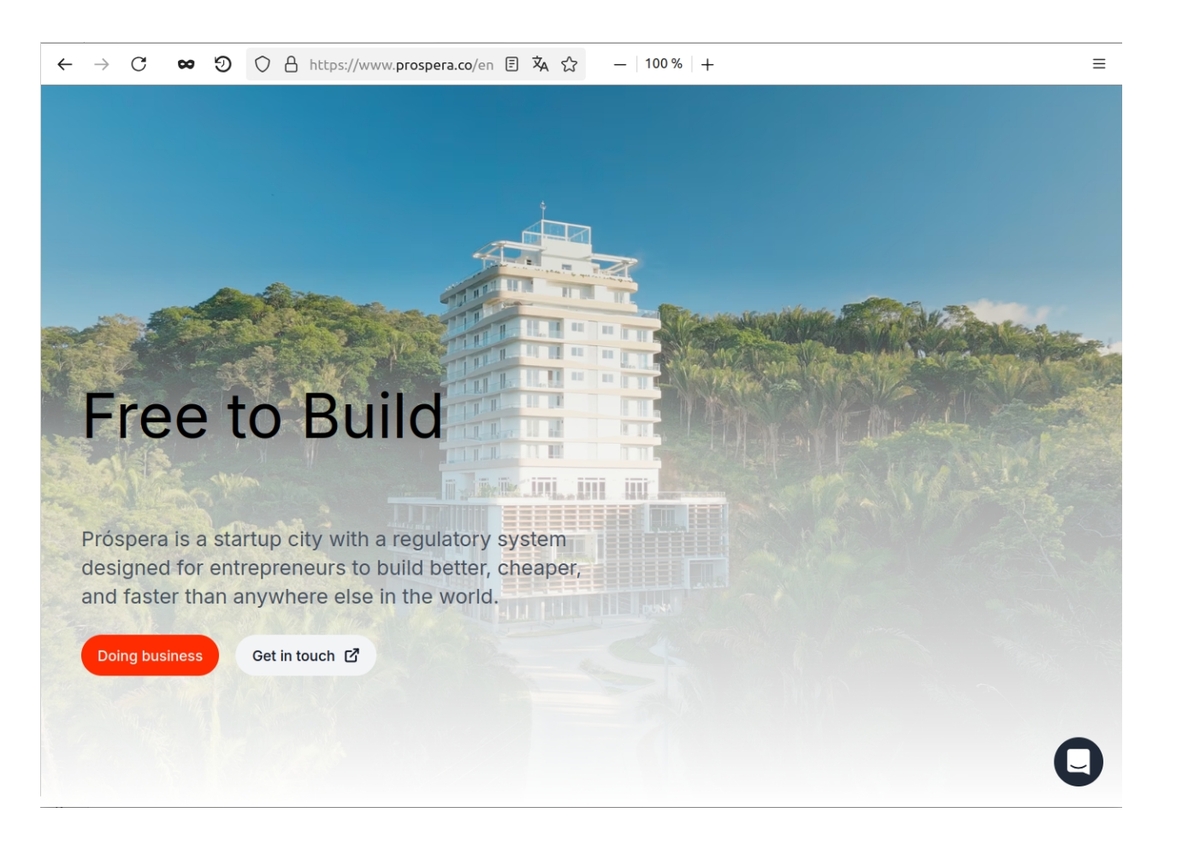1200x848 pixels.
Task: Open the browser hamburger menu
Action: pos(1099,64)
